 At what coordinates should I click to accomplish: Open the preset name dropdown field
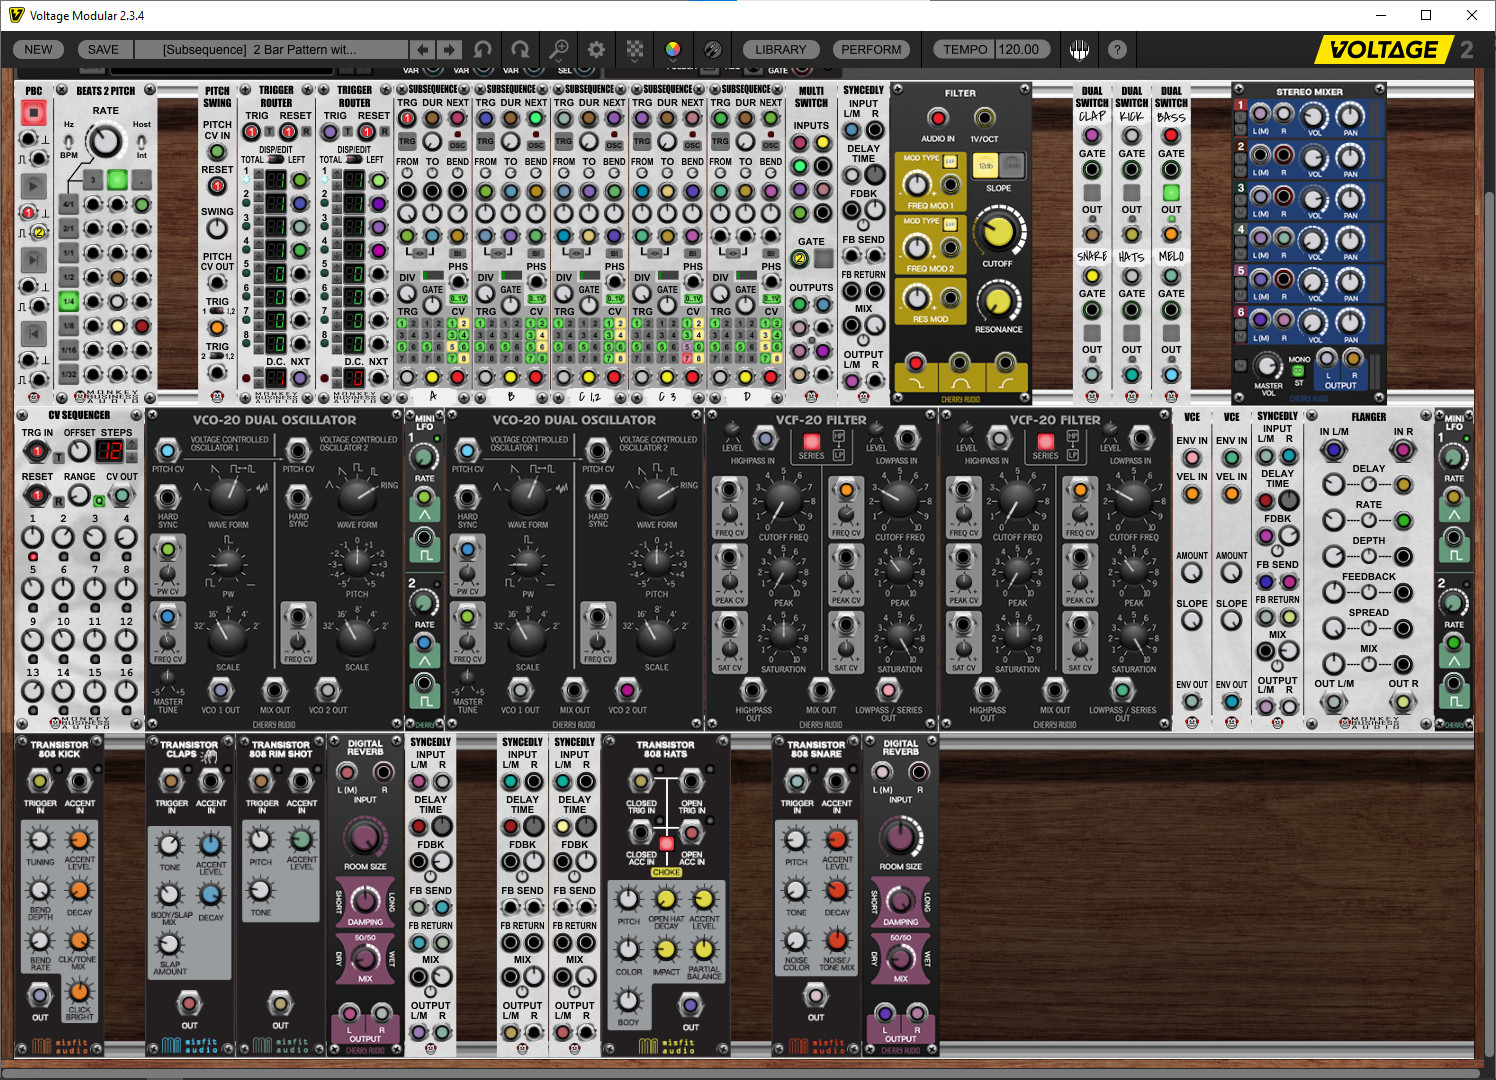click(271, 49)
